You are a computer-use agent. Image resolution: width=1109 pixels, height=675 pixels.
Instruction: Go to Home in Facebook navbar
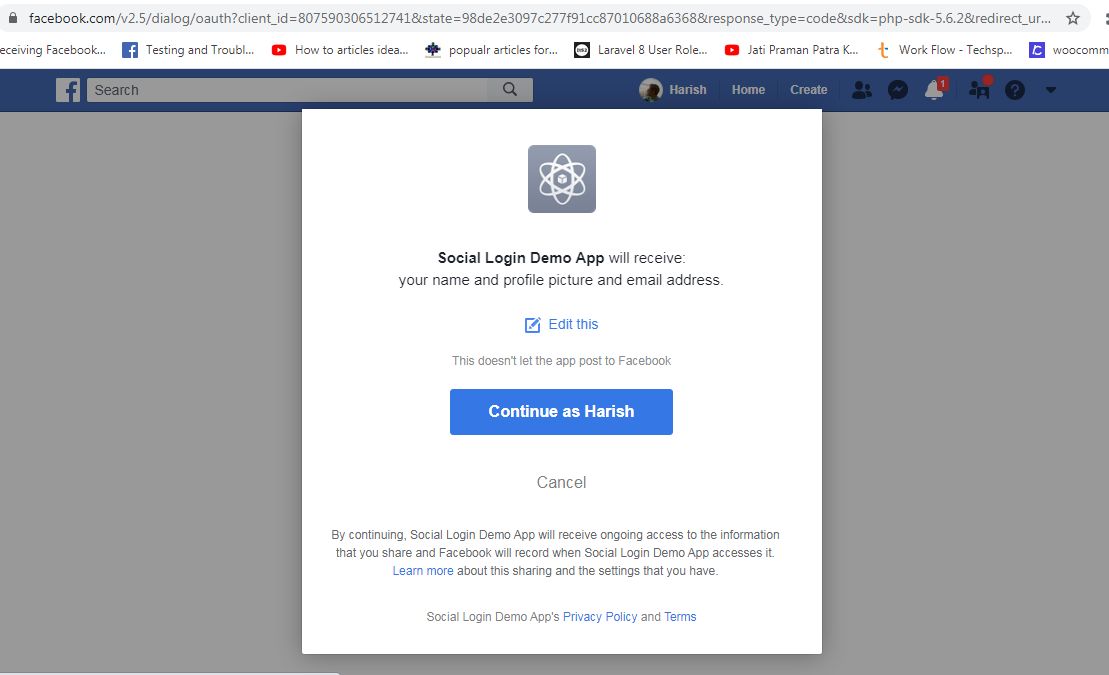click(x=748, y=90)
